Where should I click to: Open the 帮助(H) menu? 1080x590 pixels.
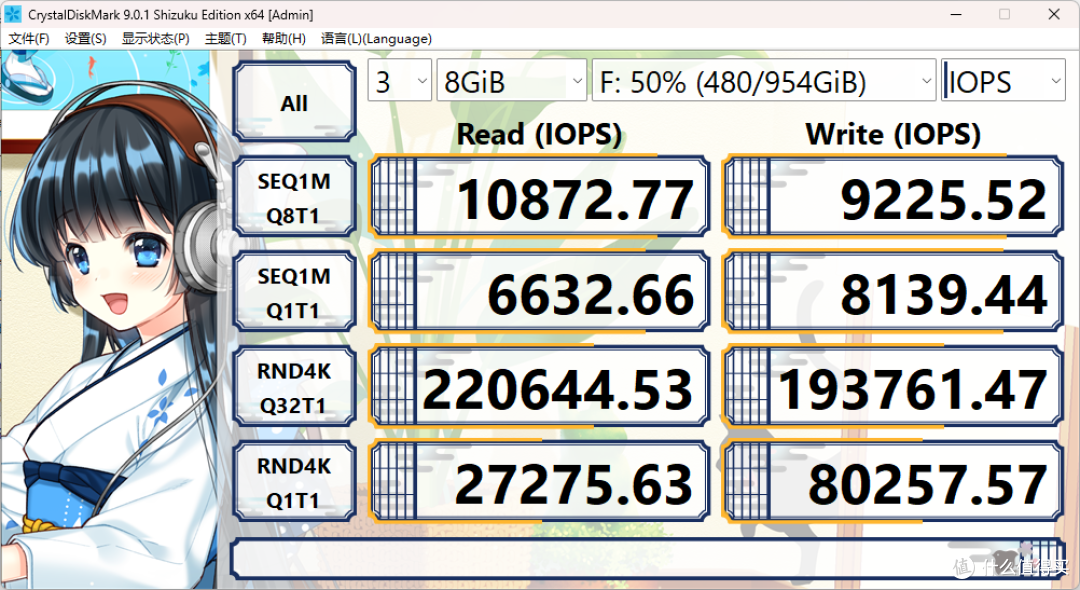(284, 39)
